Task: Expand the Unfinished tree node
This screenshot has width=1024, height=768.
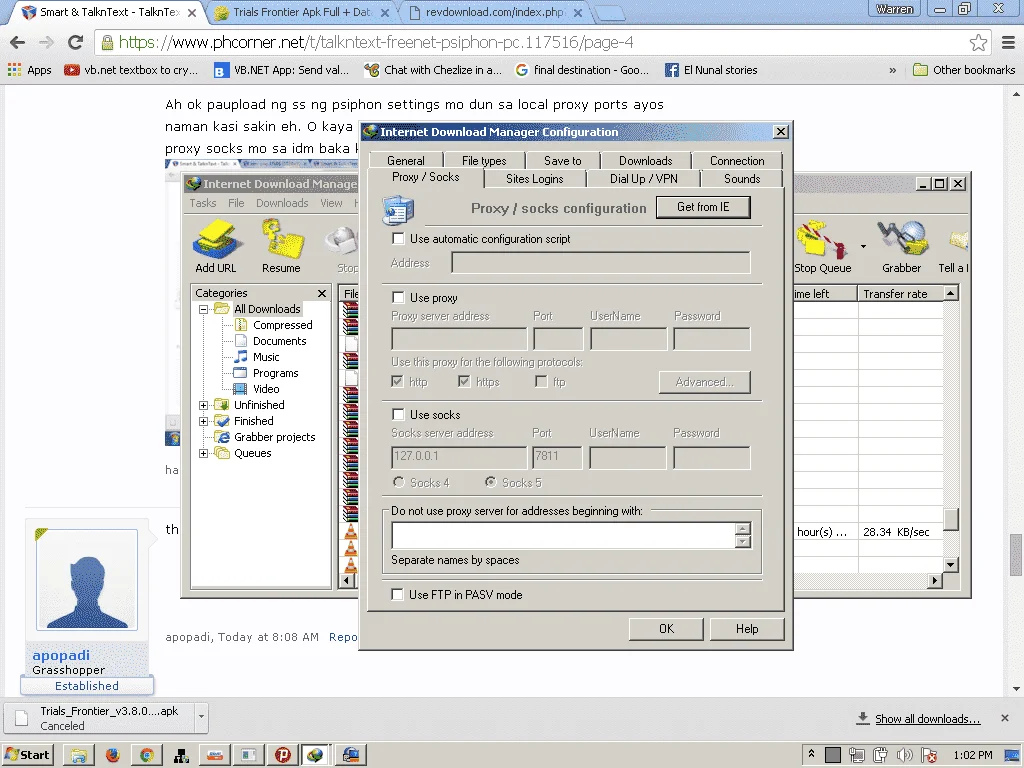Action: point(204,405)
